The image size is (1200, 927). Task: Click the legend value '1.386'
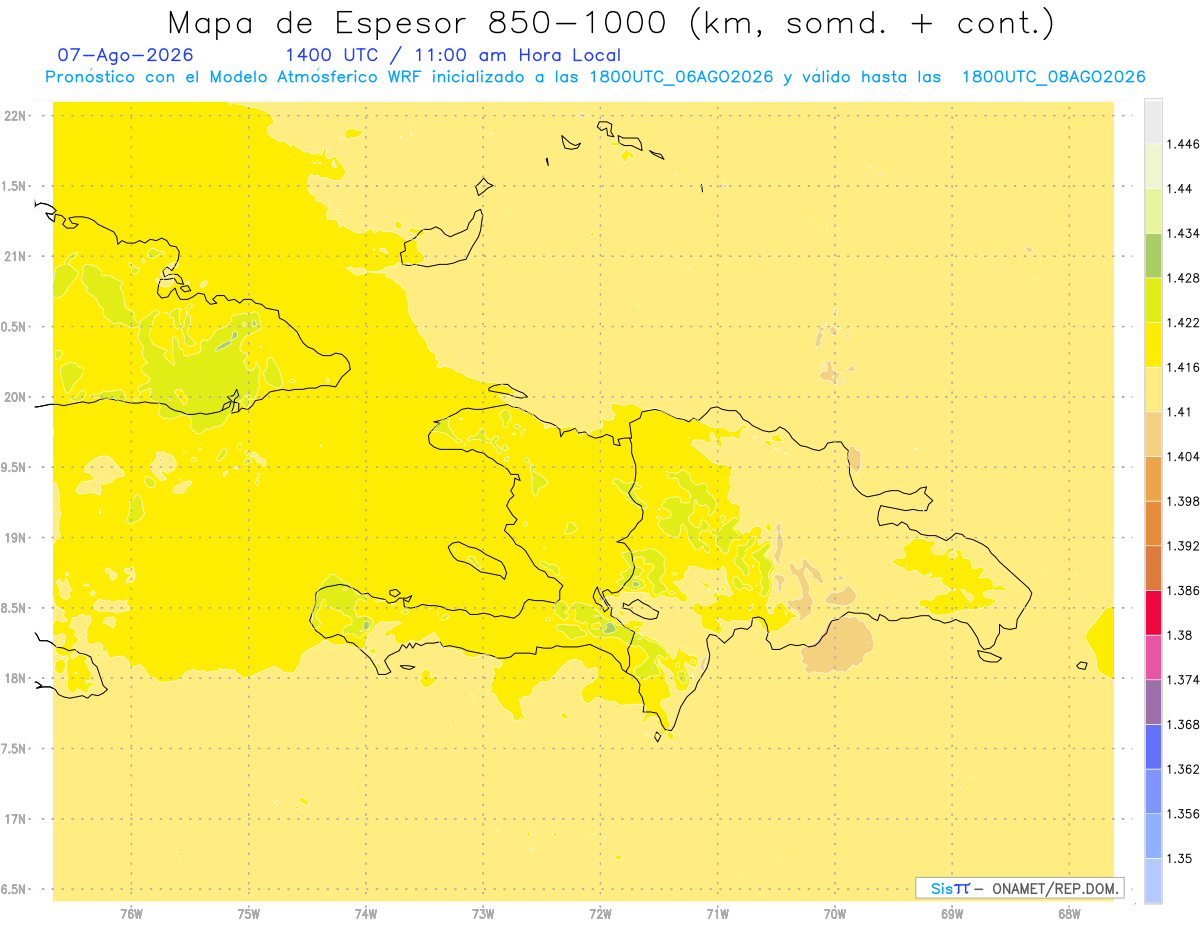click(x=1184, y=590)
